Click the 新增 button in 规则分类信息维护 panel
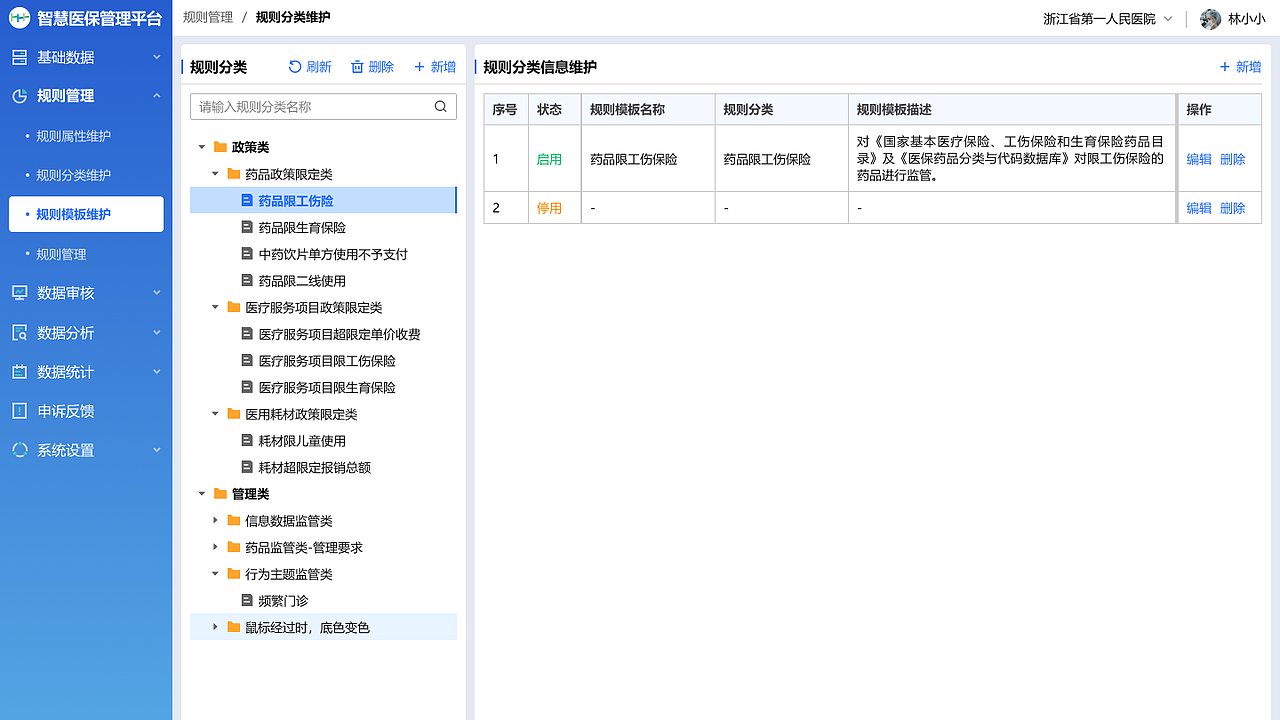 1238,66
